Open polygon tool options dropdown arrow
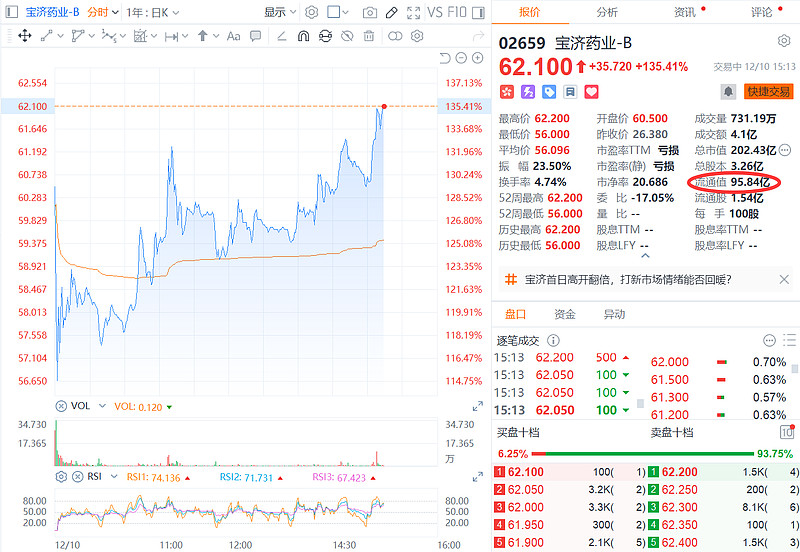Viewport: 800px width, 552px height. (91, 36)
